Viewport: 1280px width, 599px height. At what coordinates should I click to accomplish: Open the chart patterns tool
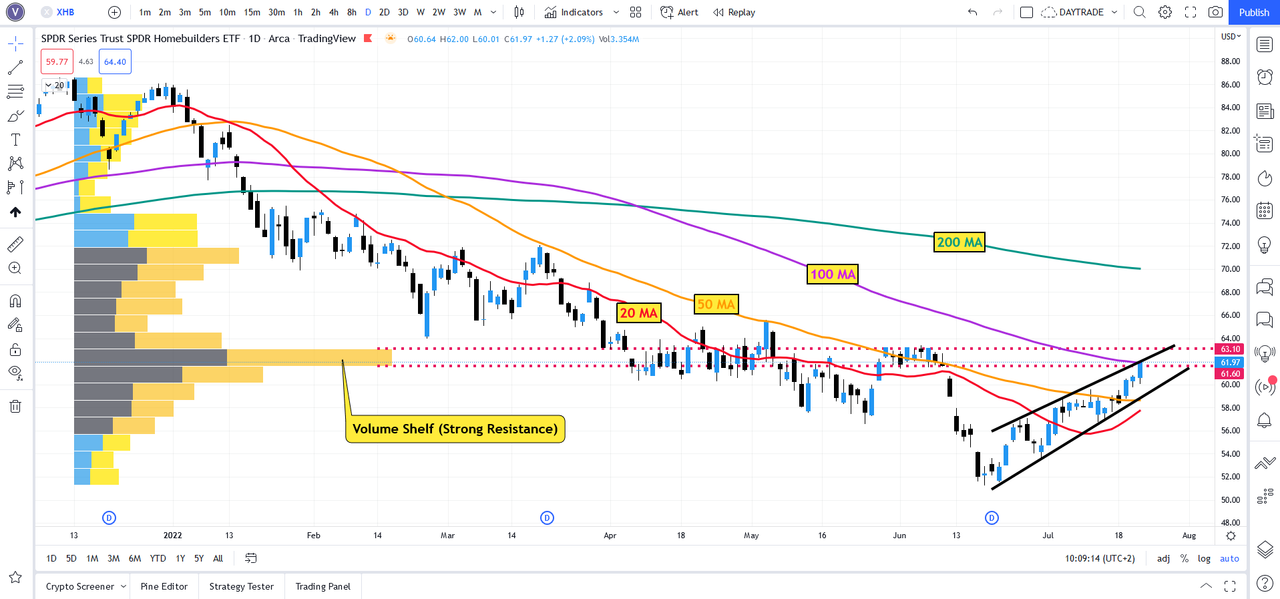pos(15,163)
